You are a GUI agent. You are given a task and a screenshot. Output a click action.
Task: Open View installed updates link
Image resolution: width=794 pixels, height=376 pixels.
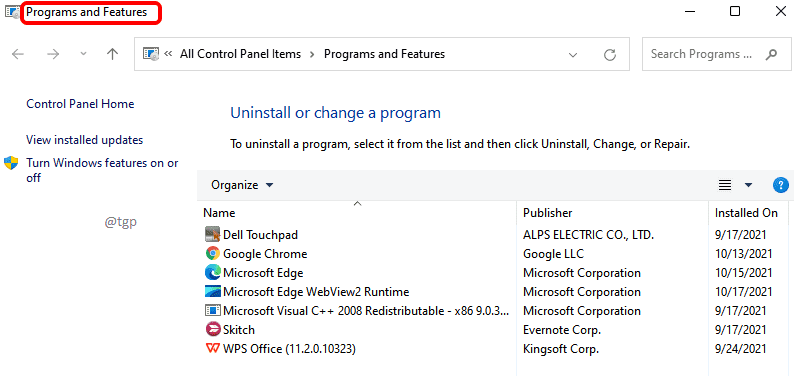click(85, 140)
